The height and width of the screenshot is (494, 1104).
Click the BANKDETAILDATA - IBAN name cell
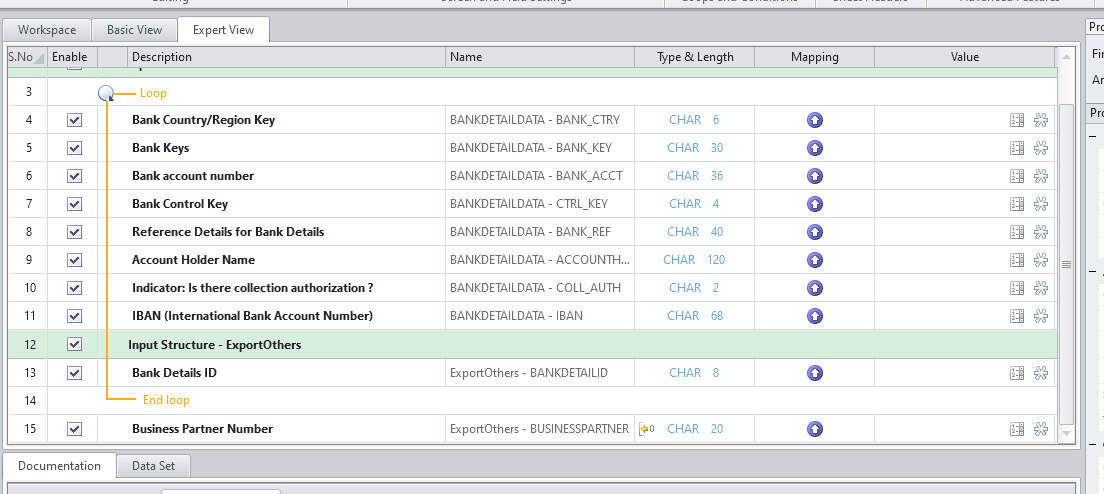tap(540, 316)
